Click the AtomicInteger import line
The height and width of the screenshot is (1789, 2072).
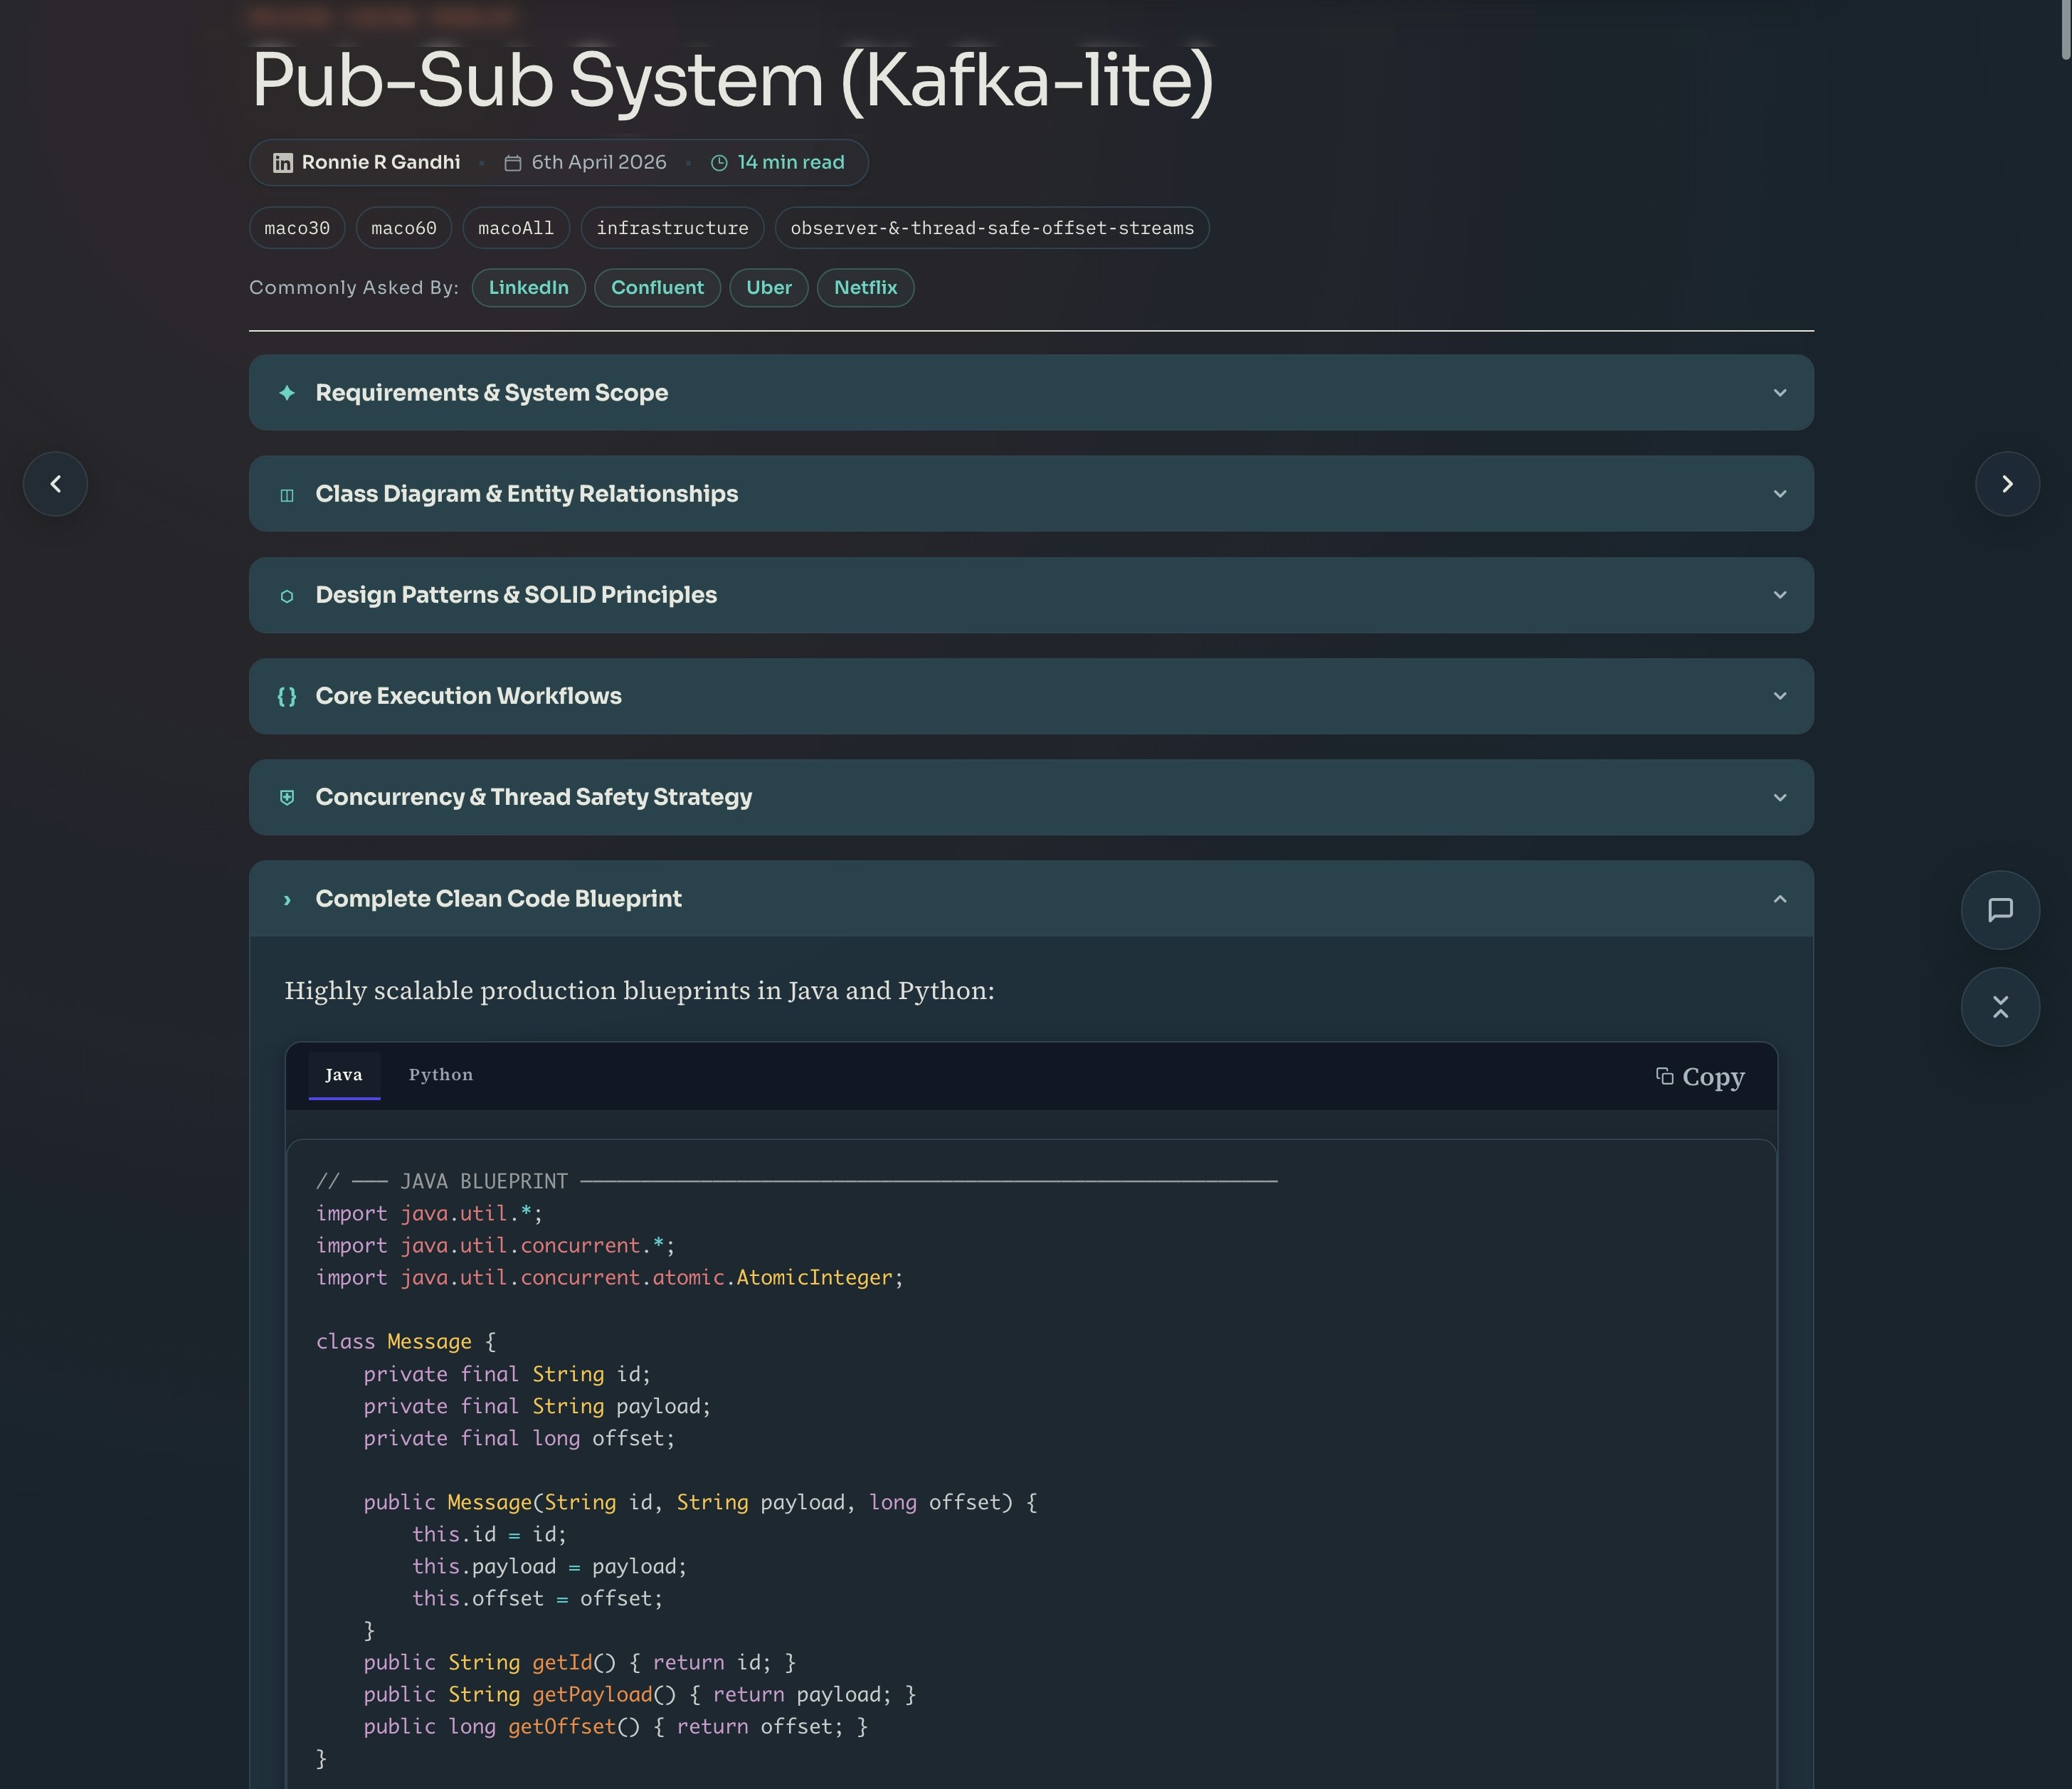point(610,1278)
